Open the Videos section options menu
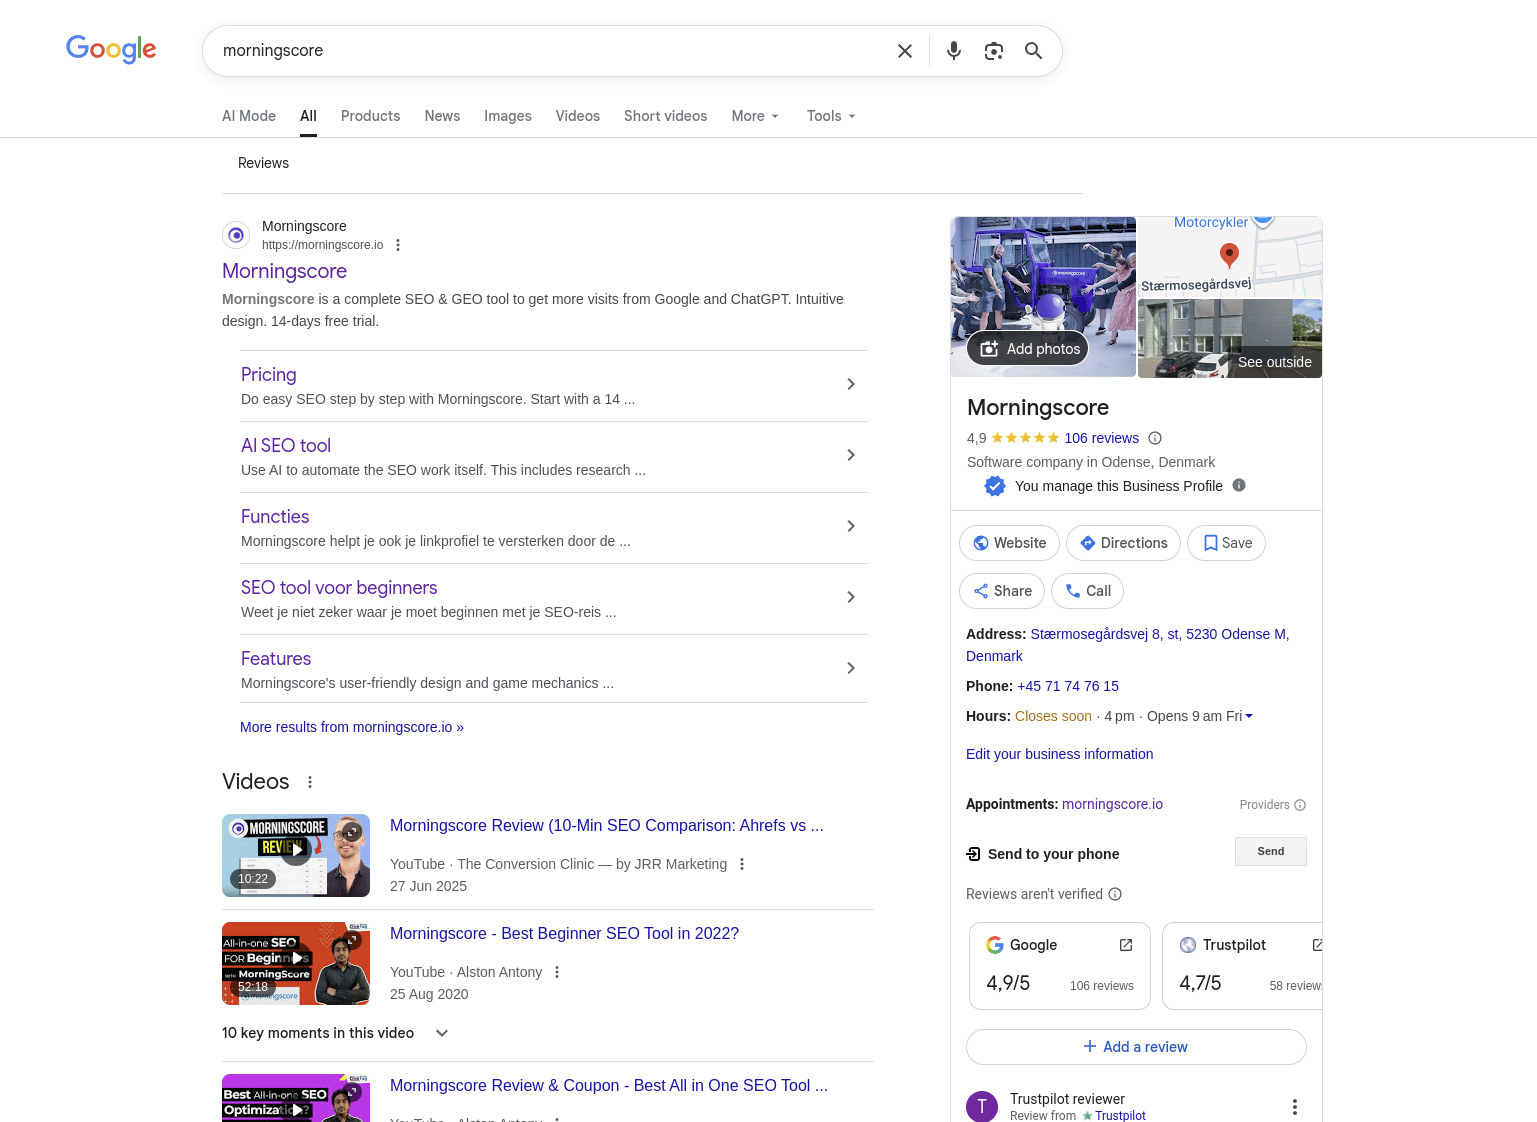The width and height of the screenshot is (1537, 1122). tap(310, 782)
